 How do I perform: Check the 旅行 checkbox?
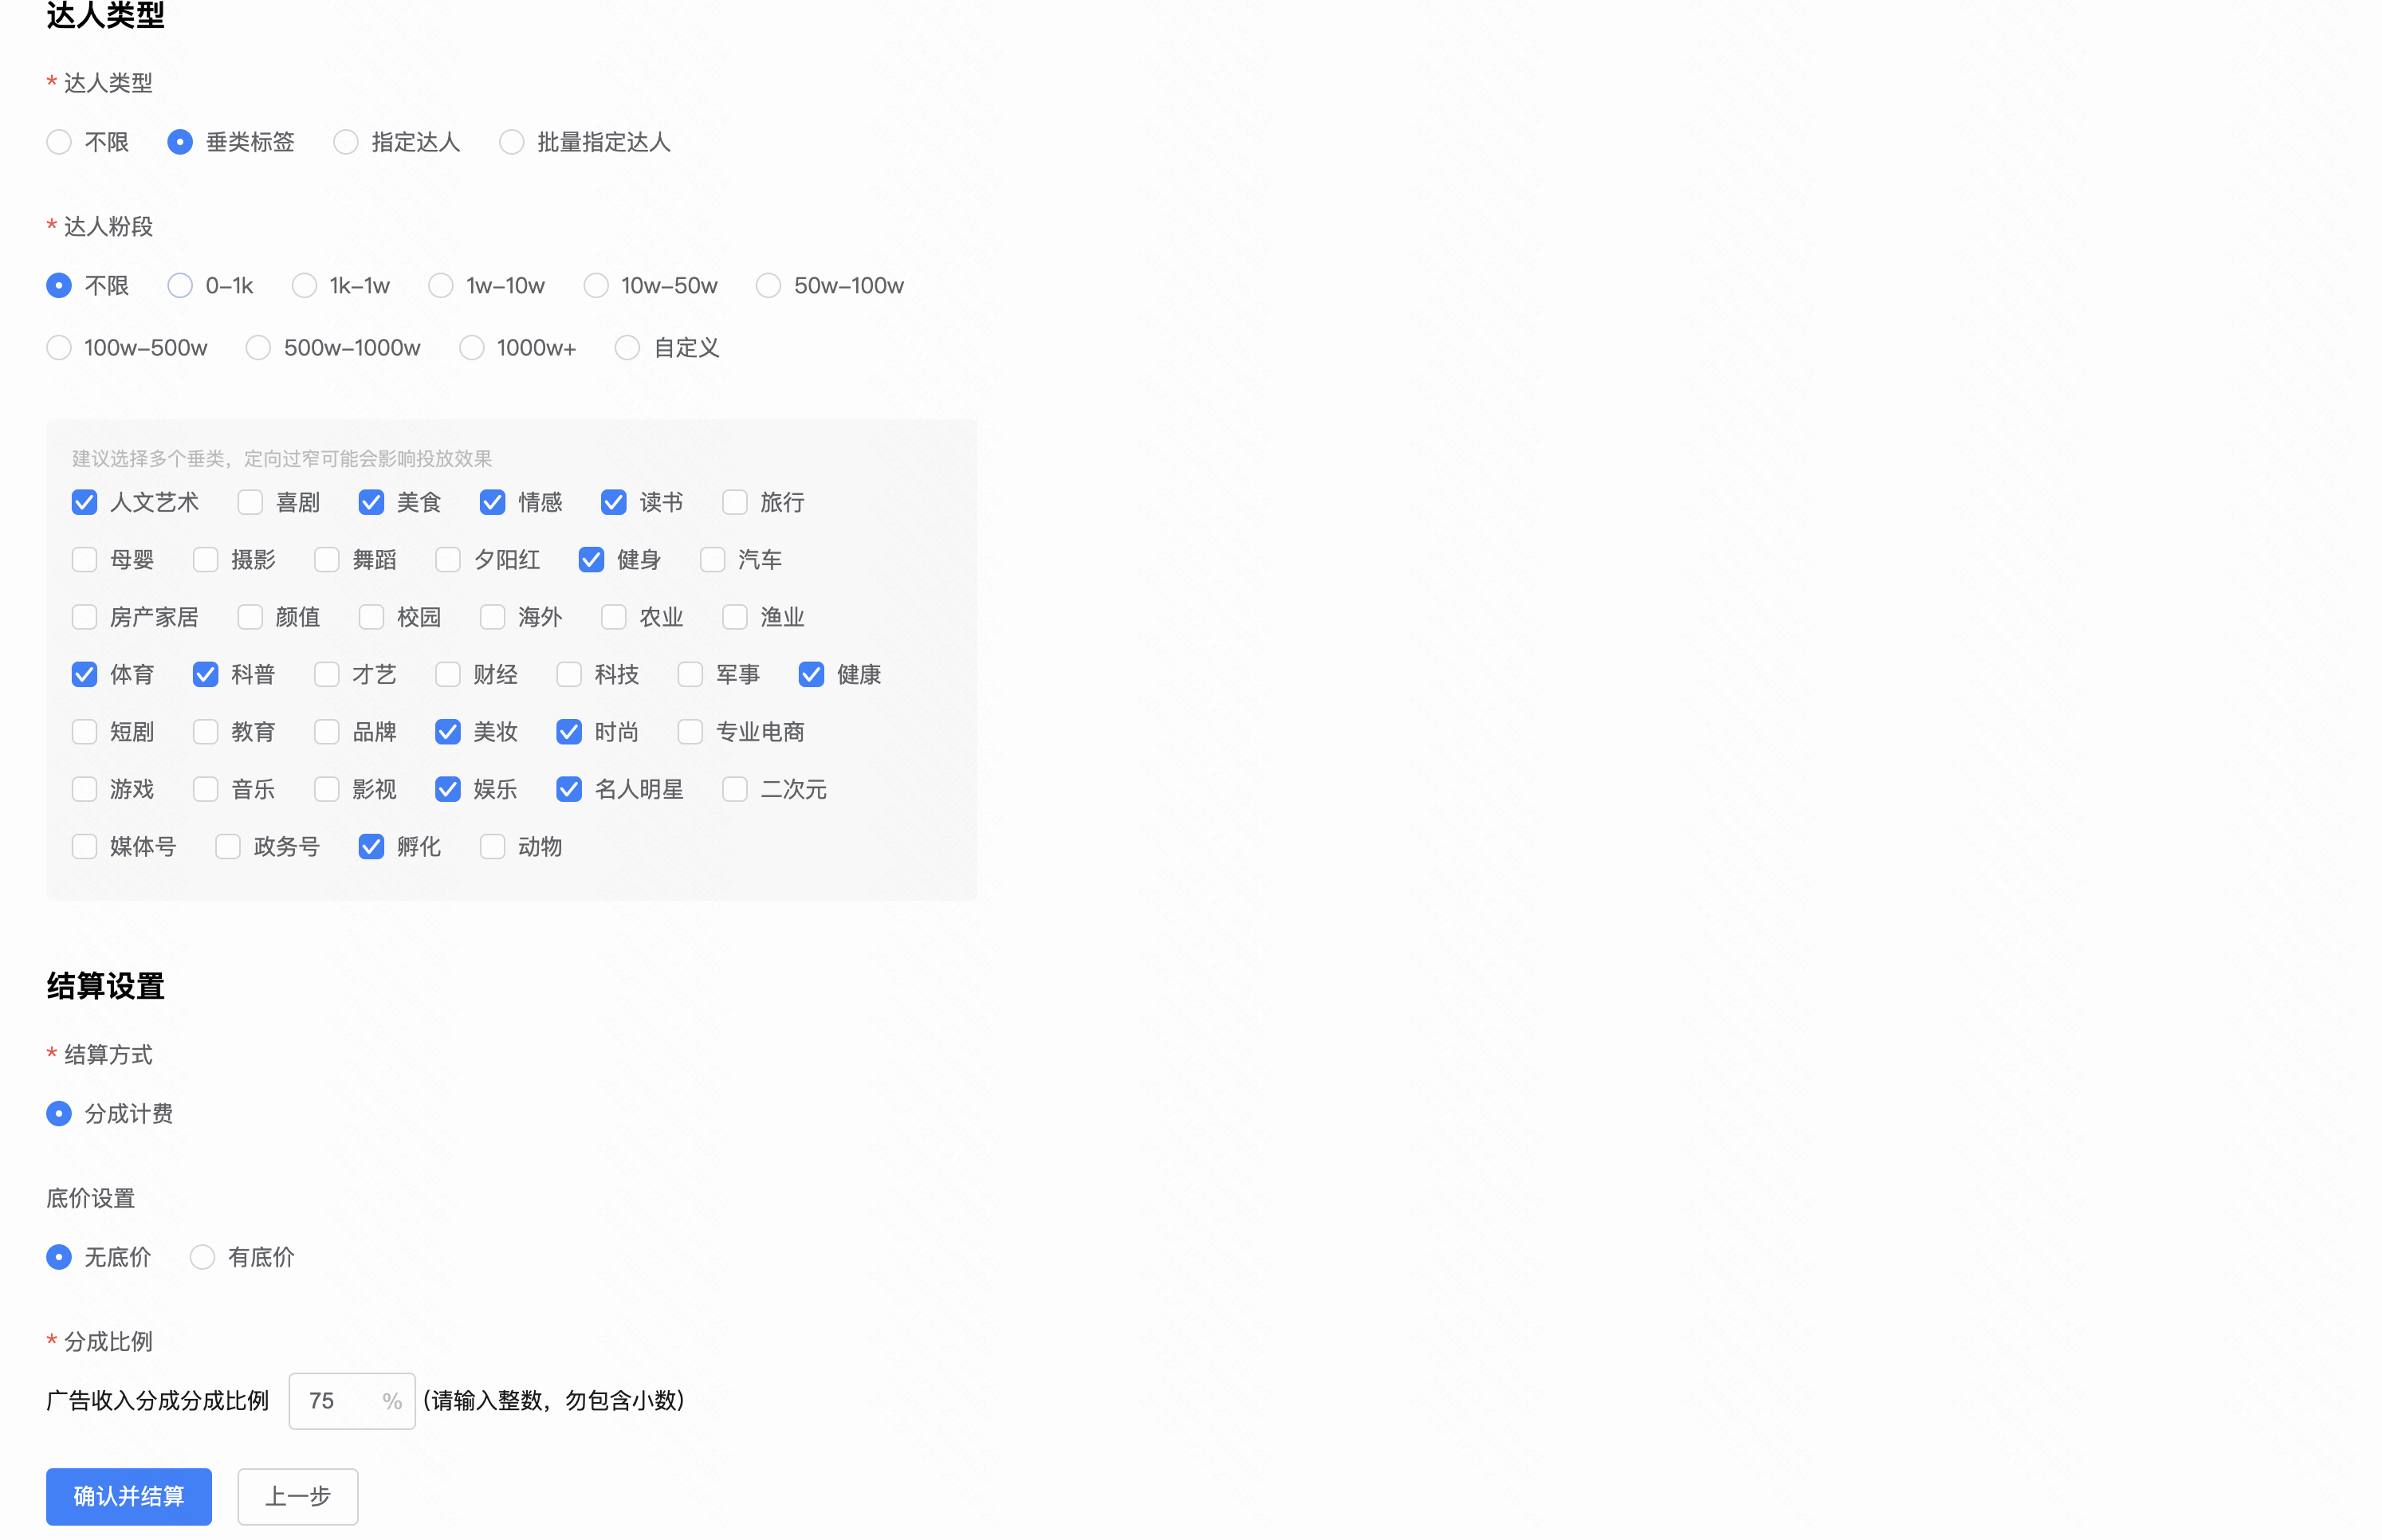pyautogui.click(x=735, y=502)
